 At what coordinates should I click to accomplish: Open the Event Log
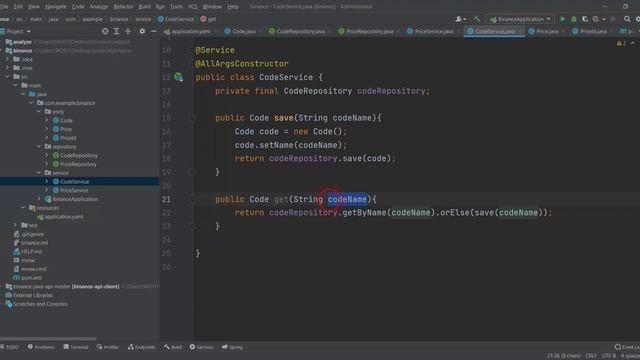point(627,347)
